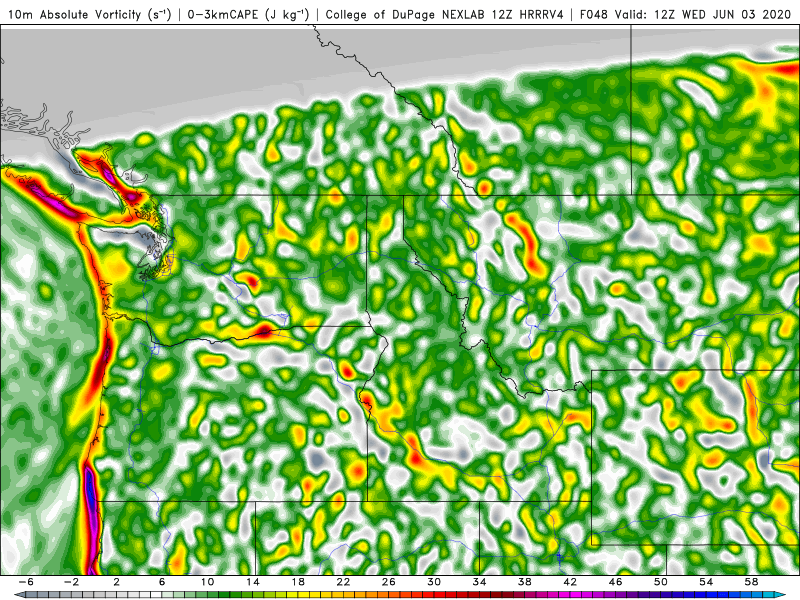Click the '46' color scale label
Viewport: 800px width, 600px height.
[x=616, y=582]
